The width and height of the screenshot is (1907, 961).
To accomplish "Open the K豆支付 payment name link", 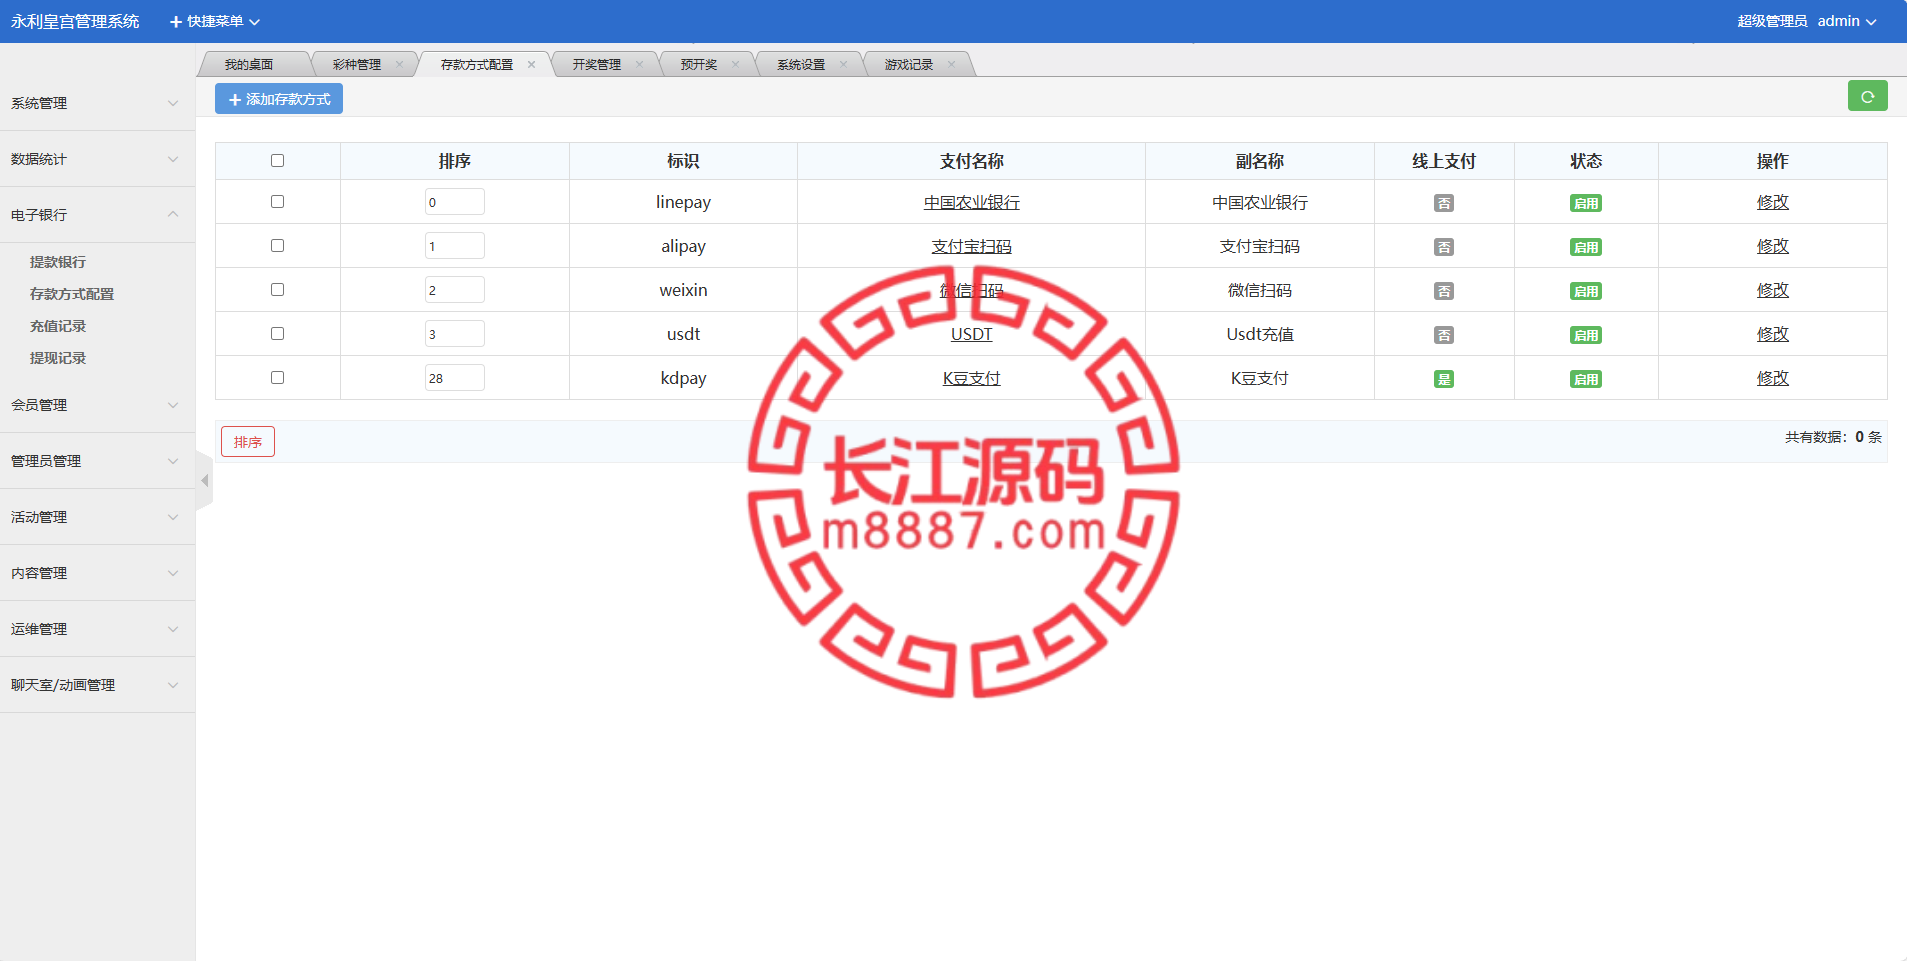I will [x=972, y=378].
